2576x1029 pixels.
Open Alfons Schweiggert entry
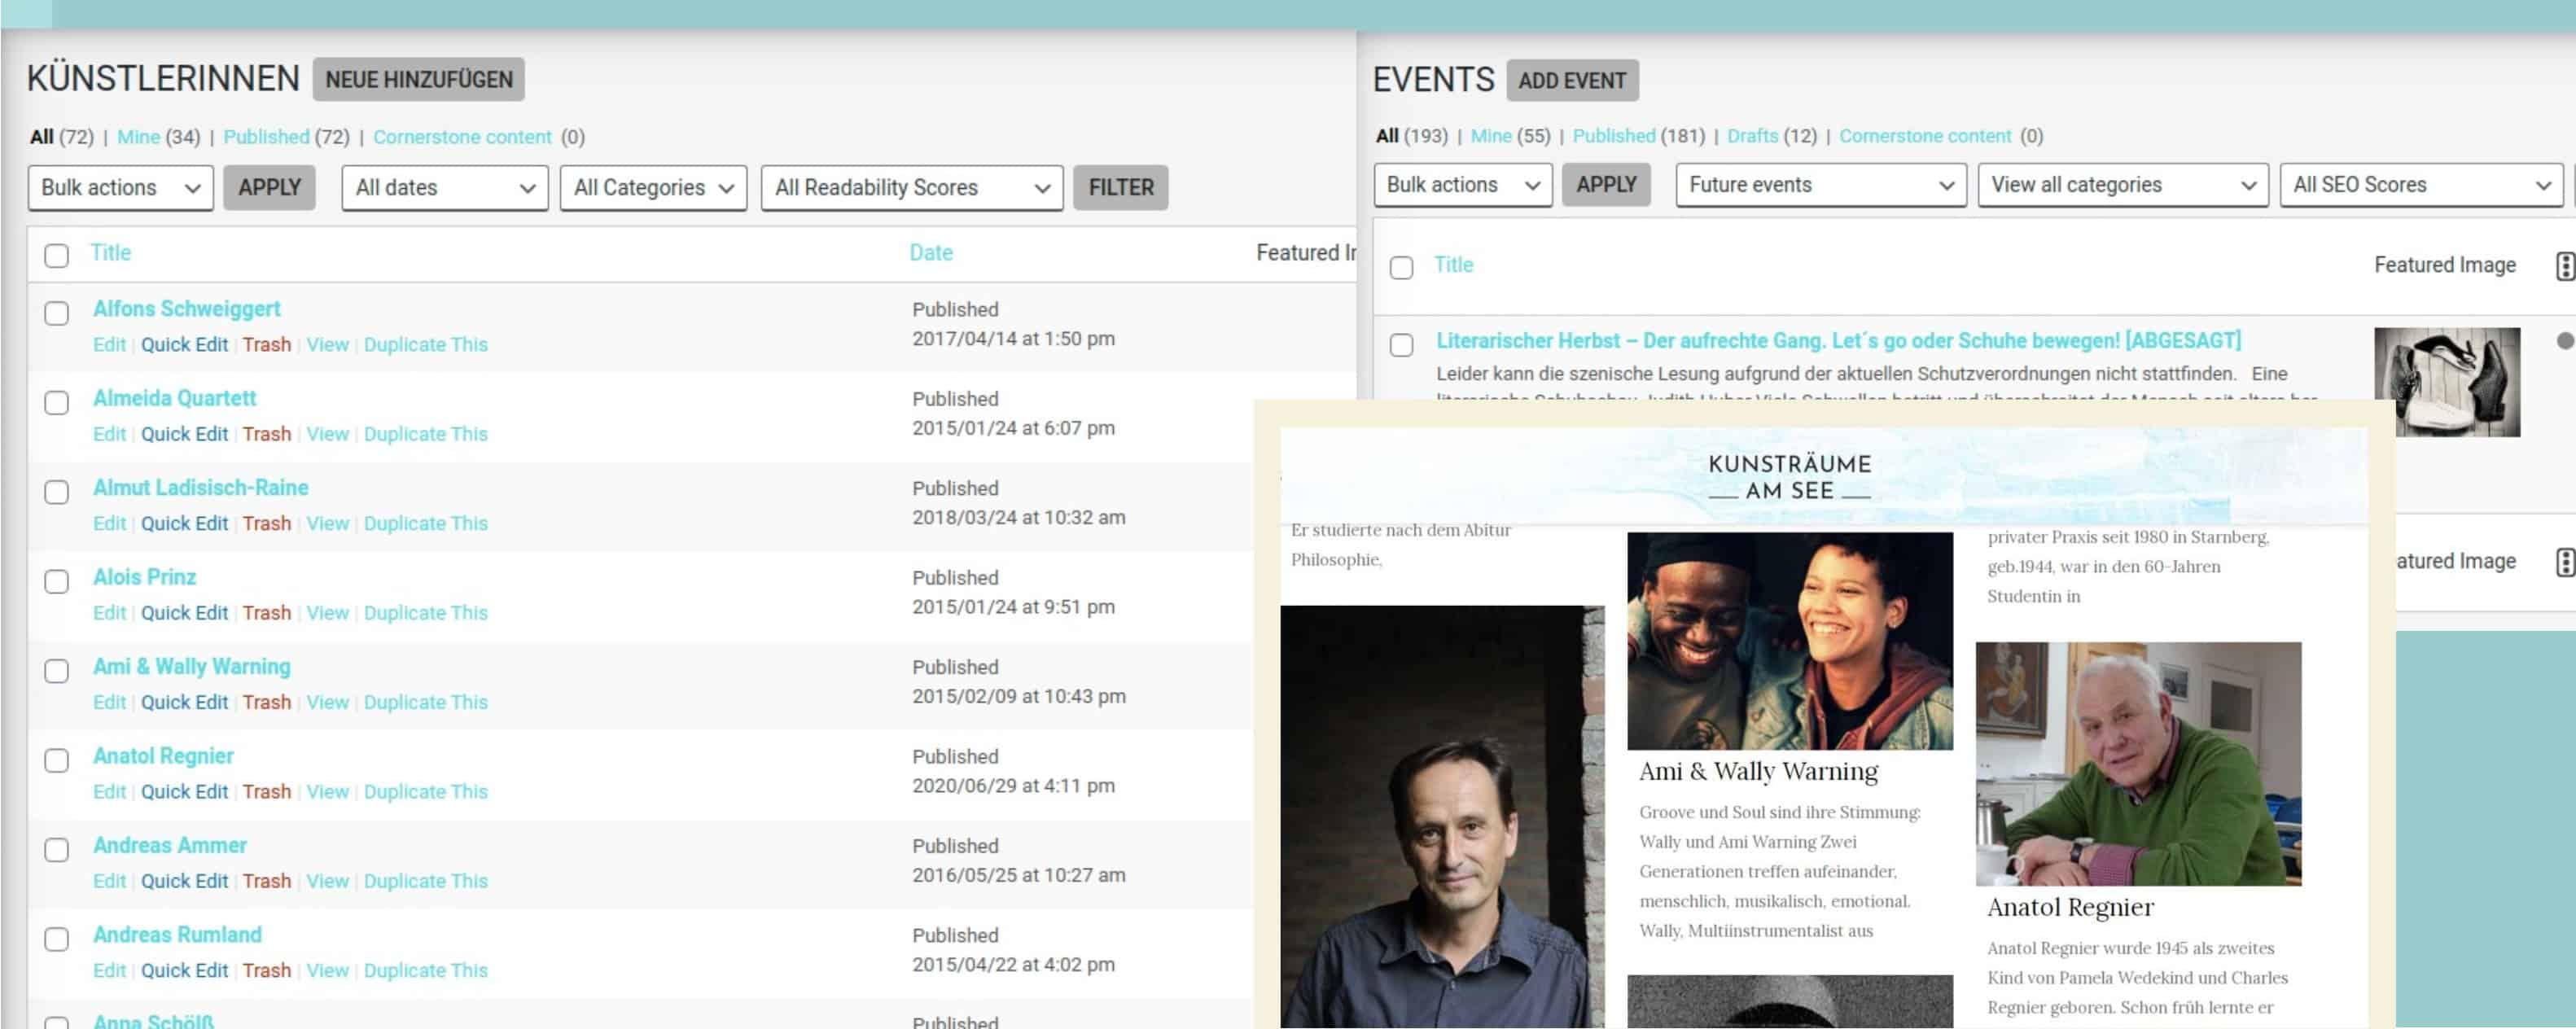(186, 309)
